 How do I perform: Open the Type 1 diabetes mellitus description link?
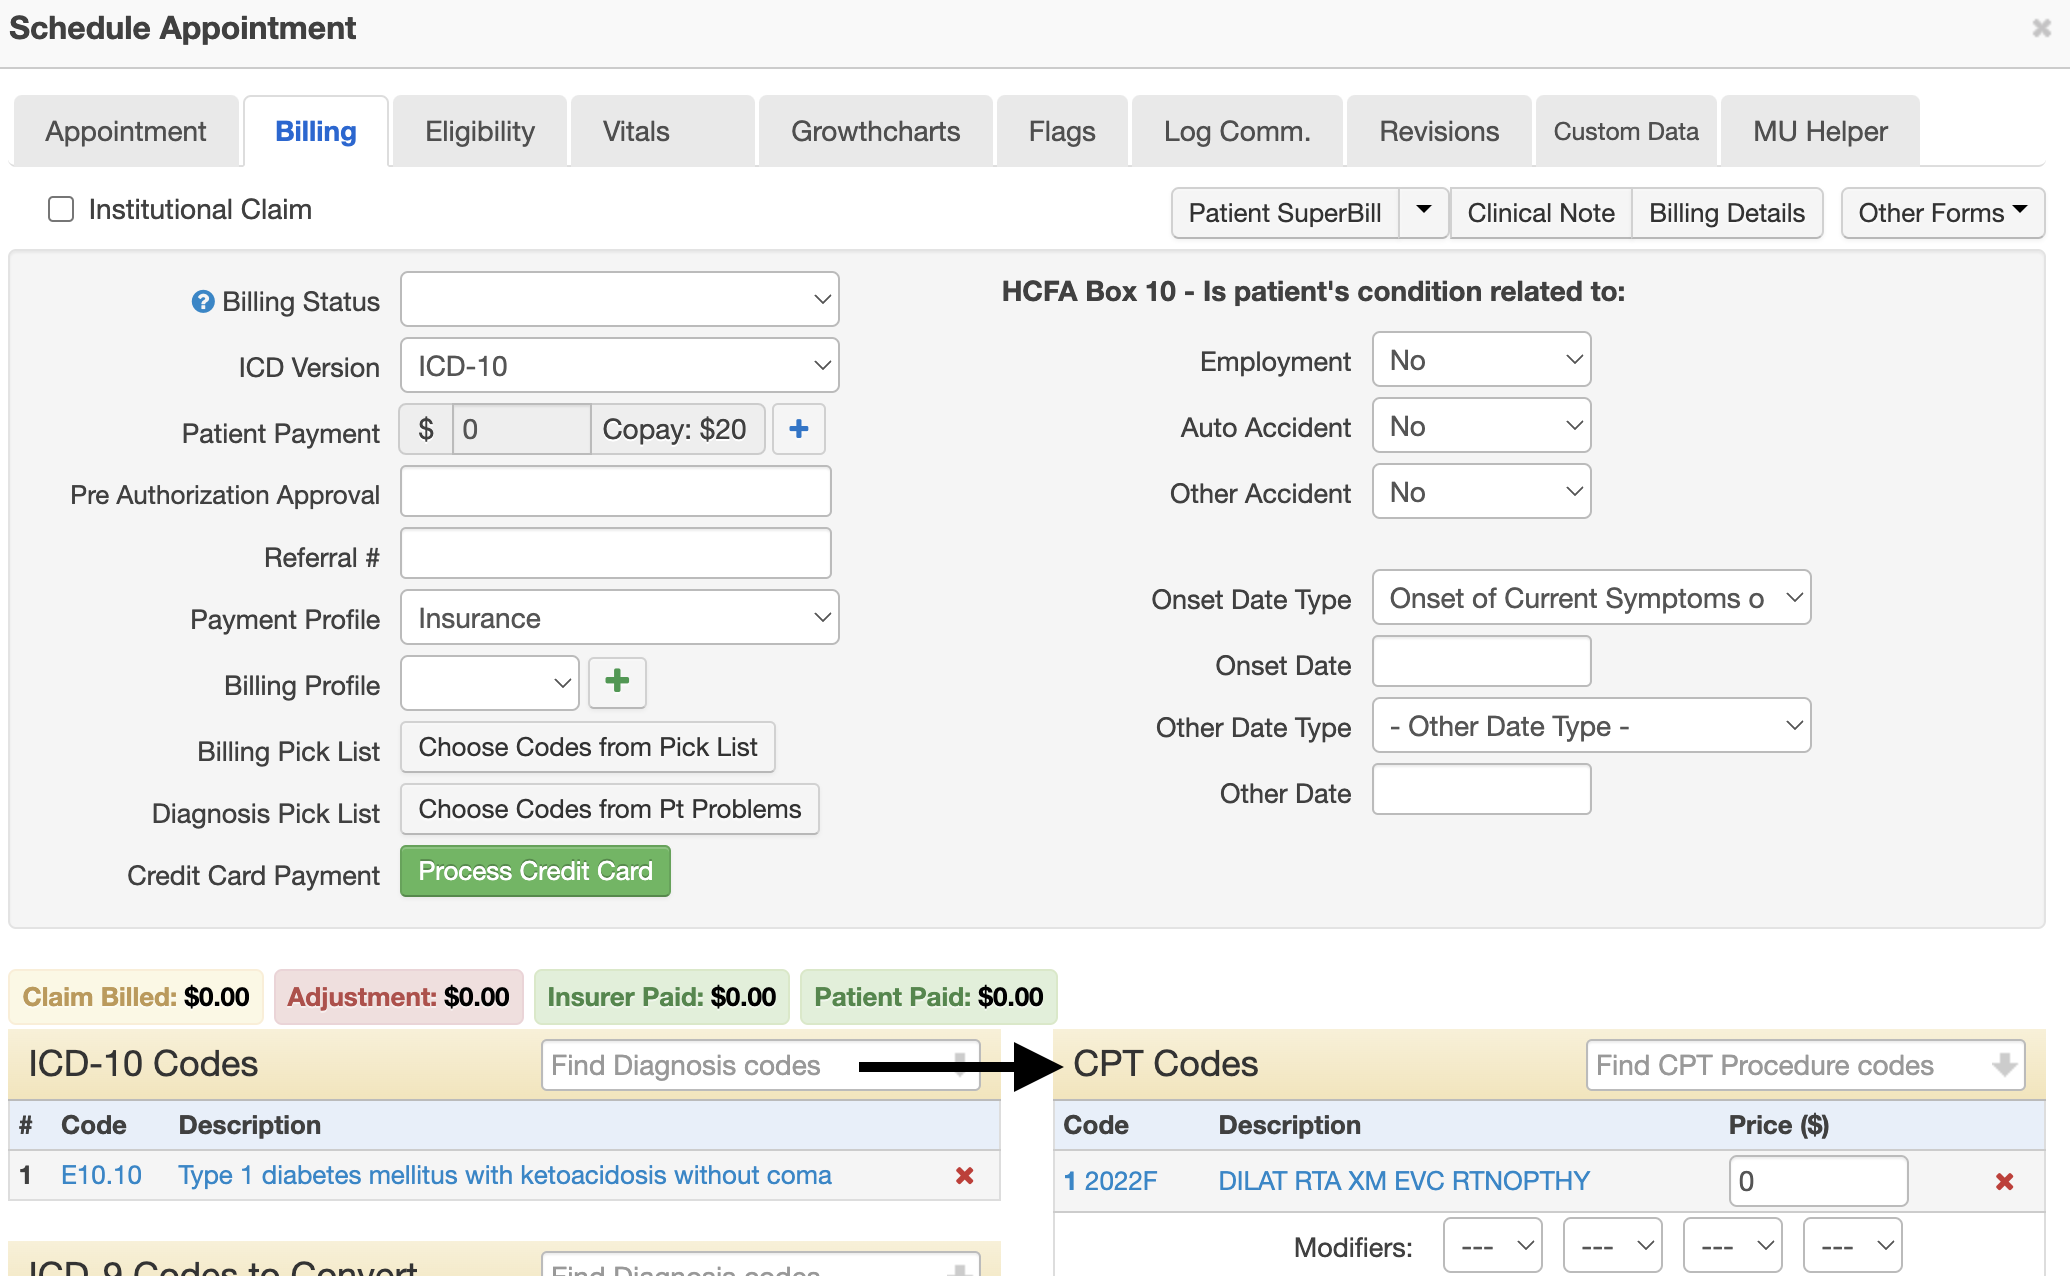point(505,1175)
